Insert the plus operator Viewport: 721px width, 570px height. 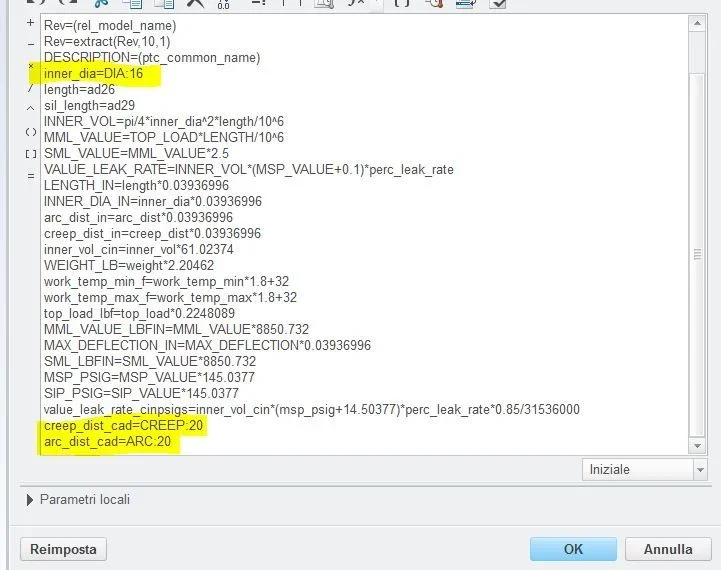pyautogui.click(x=30, y=23)
